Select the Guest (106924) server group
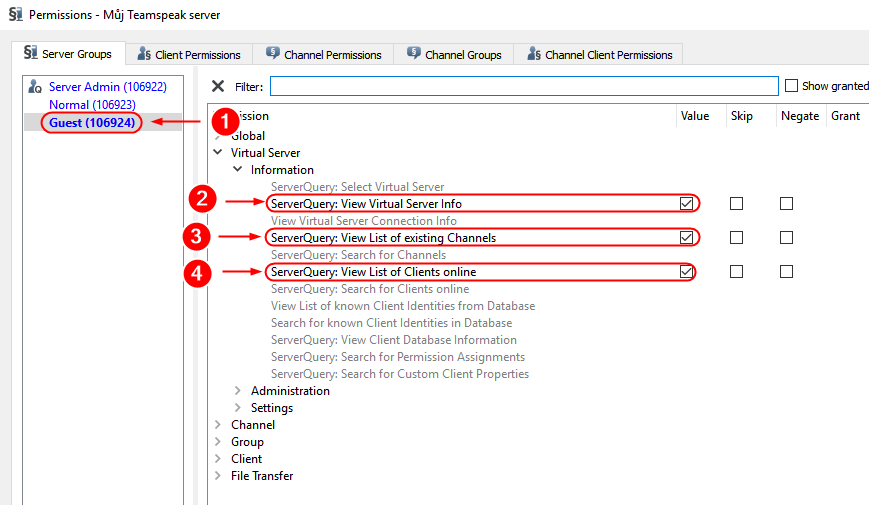The width and height of the screenshot is (869, 505). click(x=92, y=123)
